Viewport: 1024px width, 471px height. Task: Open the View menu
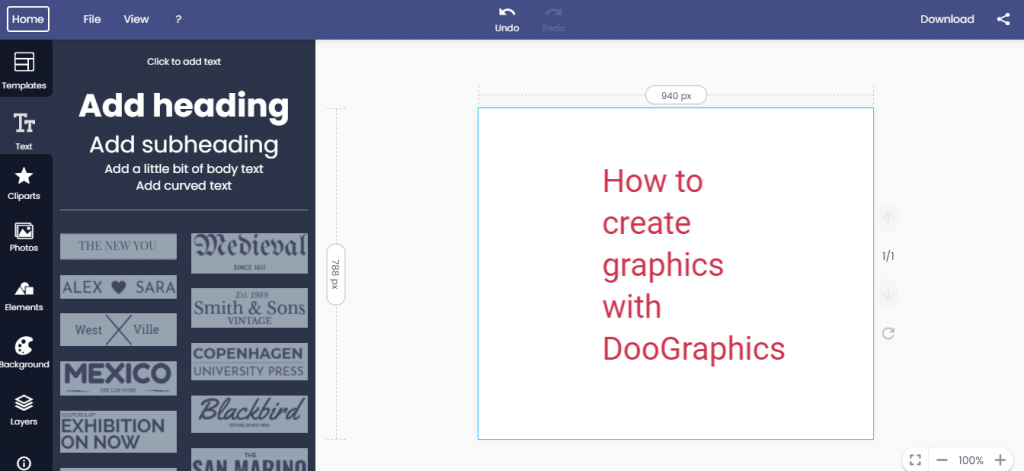click(136, 19)
